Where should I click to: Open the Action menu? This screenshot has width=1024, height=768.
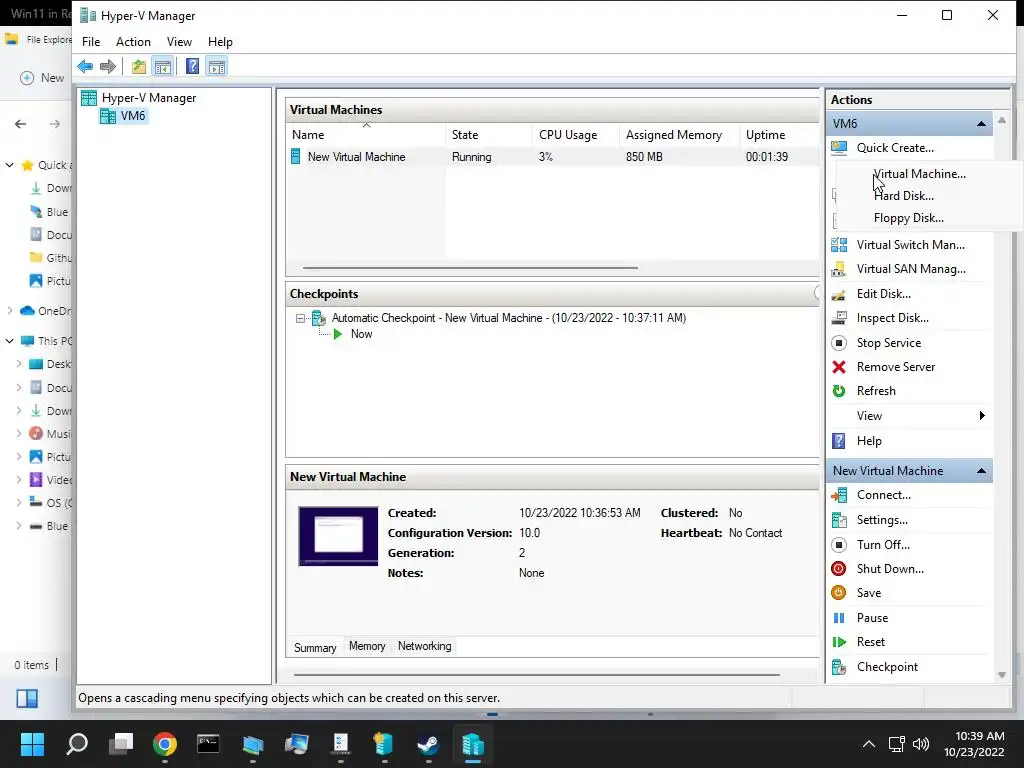tap(133, 42)
